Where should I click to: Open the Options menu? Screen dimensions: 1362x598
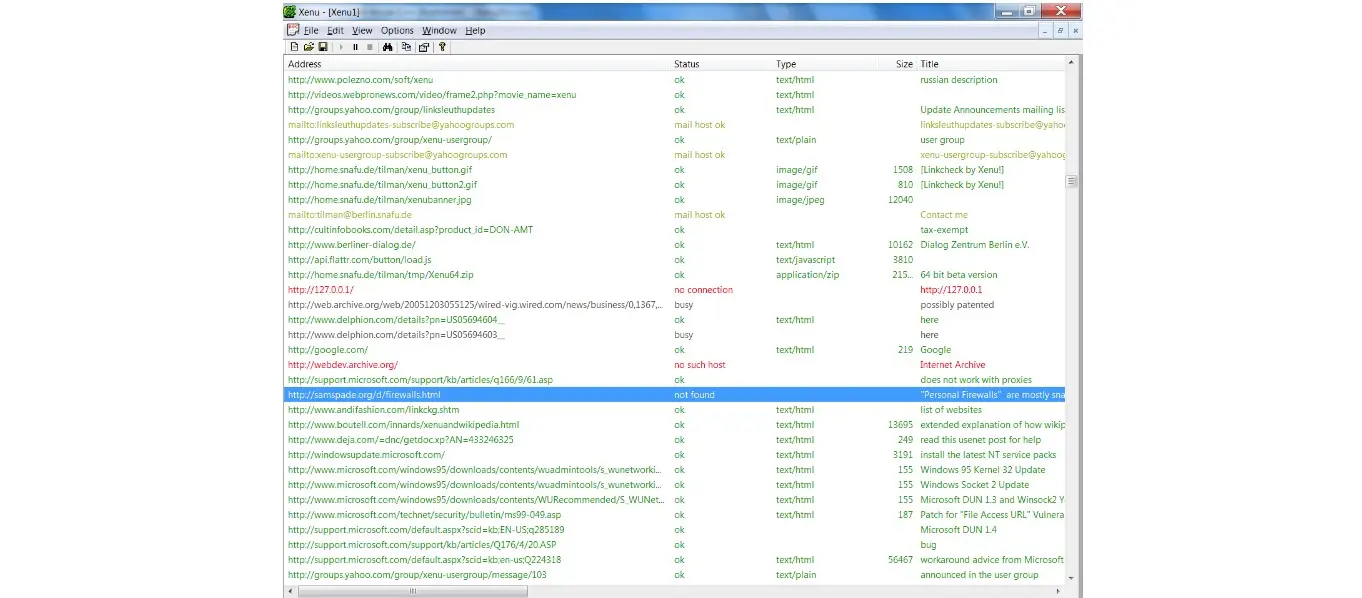[x=397, y=31]
